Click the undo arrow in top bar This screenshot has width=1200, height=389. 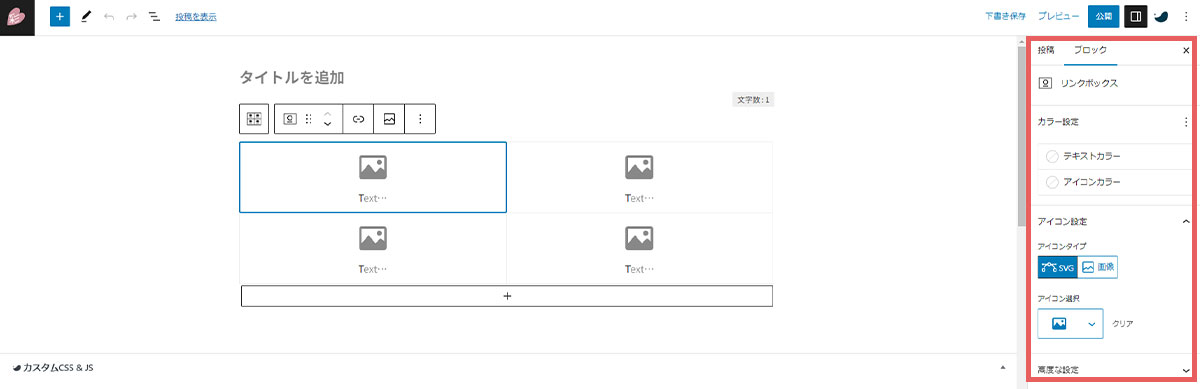(109, 17)
